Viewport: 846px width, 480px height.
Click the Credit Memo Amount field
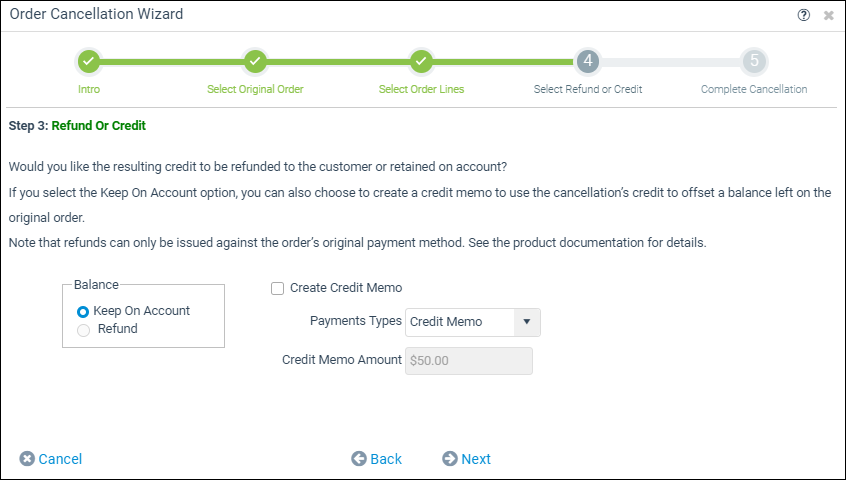(469, 361)
